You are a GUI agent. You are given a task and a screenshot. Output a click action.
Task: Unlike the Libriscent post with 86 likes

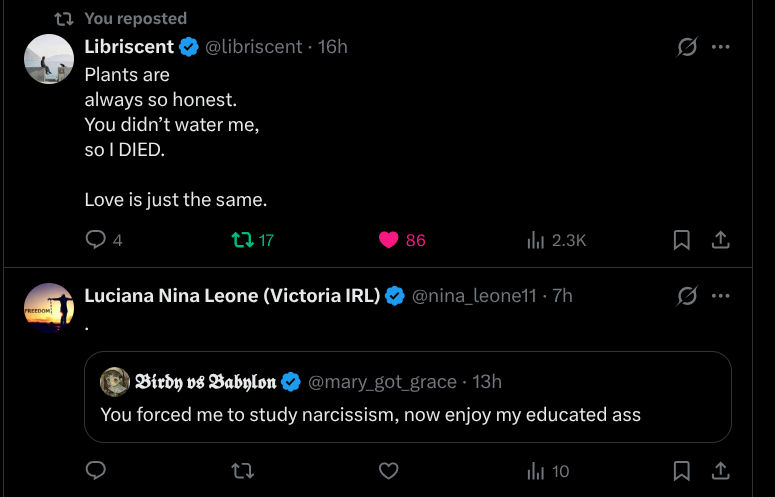pos(389,240)
